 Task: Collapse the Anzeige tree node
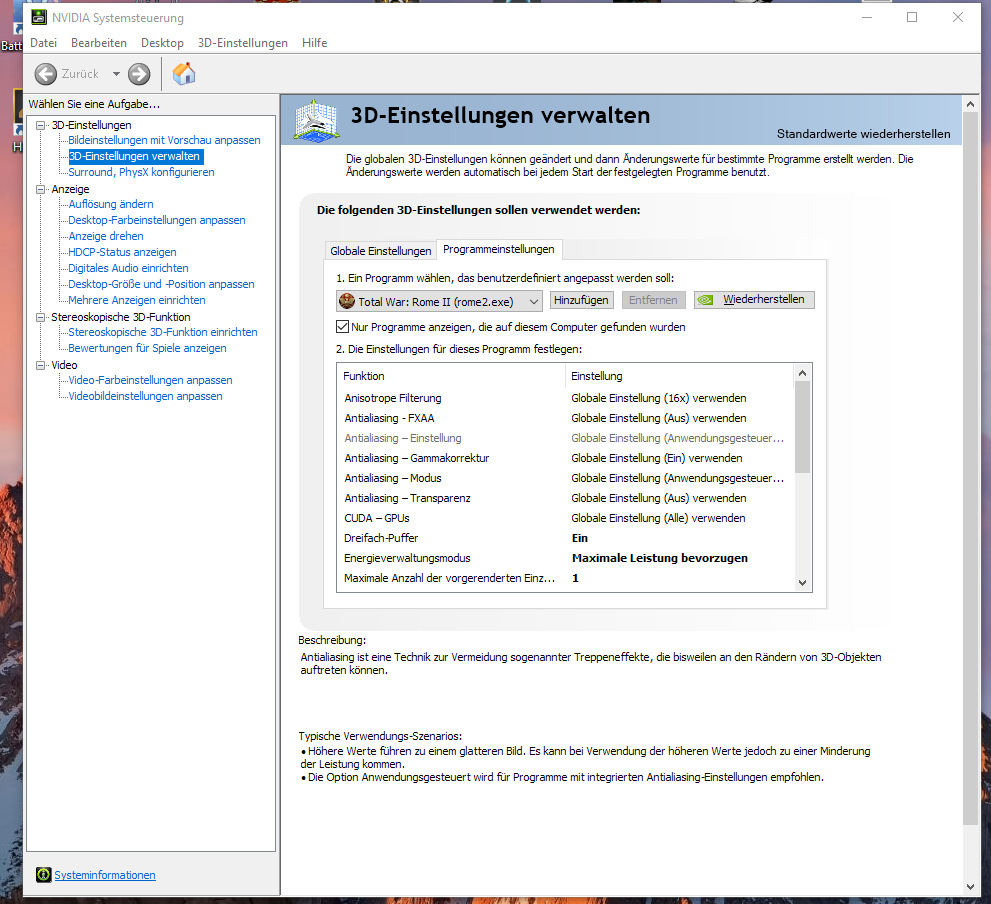(41, 189)
